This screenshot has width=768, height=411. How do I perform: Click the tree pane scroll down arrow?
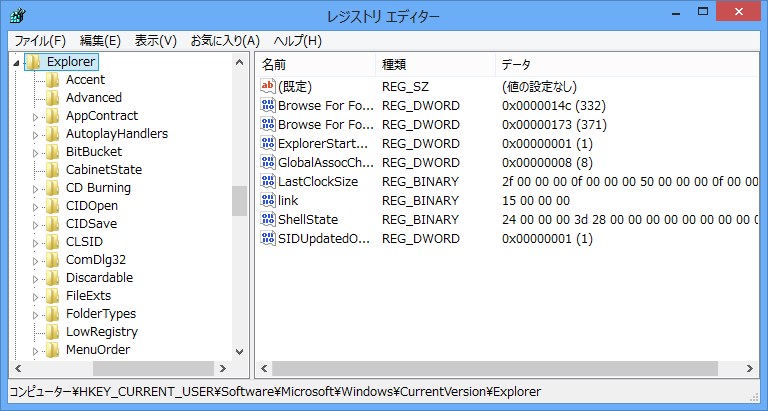[x=240, y=351]
